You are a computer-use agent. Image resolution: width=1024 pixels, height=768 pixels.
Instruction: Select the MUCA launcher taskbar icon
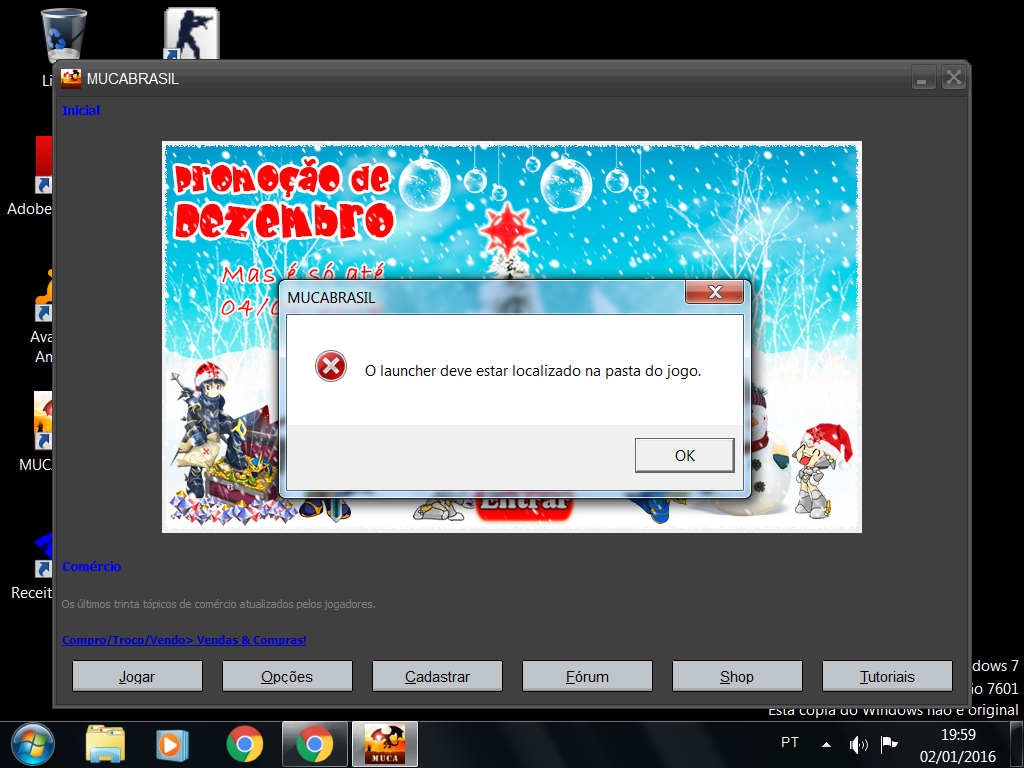(384, 744)
